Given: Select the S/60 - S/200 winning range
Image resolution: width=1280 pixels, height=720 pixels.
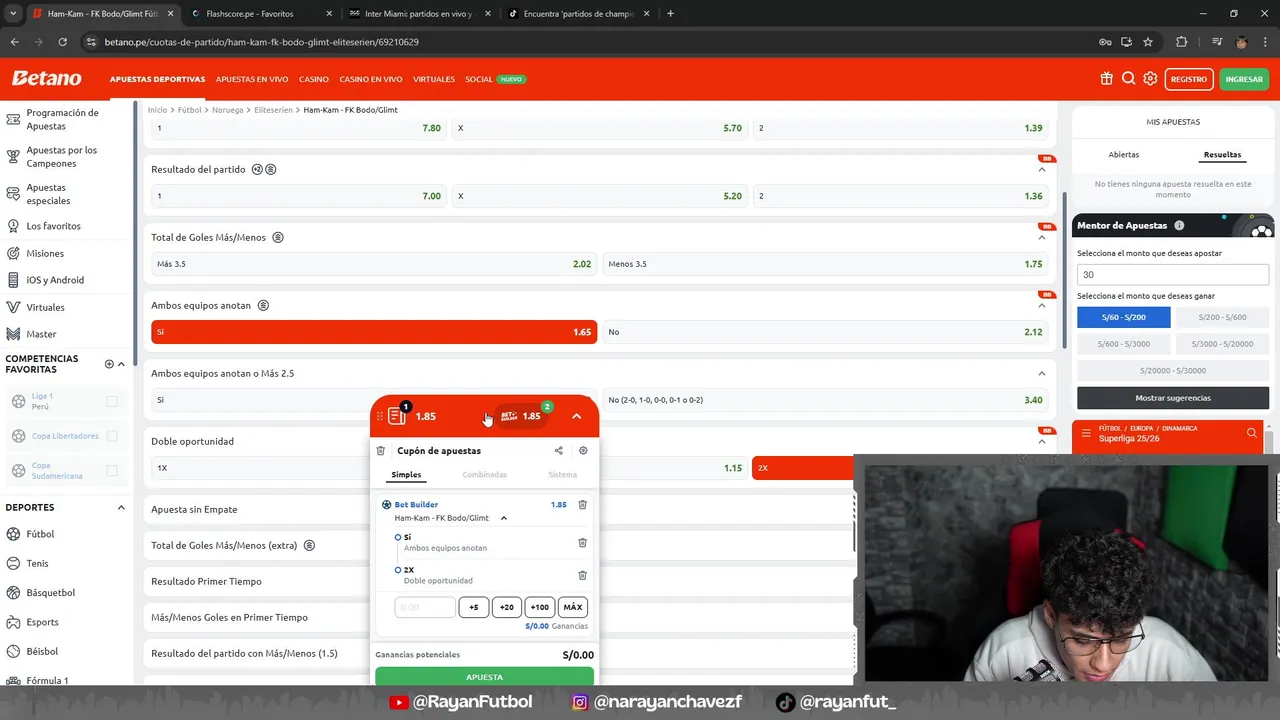Looking at the screenshot, I should 1123,317.
